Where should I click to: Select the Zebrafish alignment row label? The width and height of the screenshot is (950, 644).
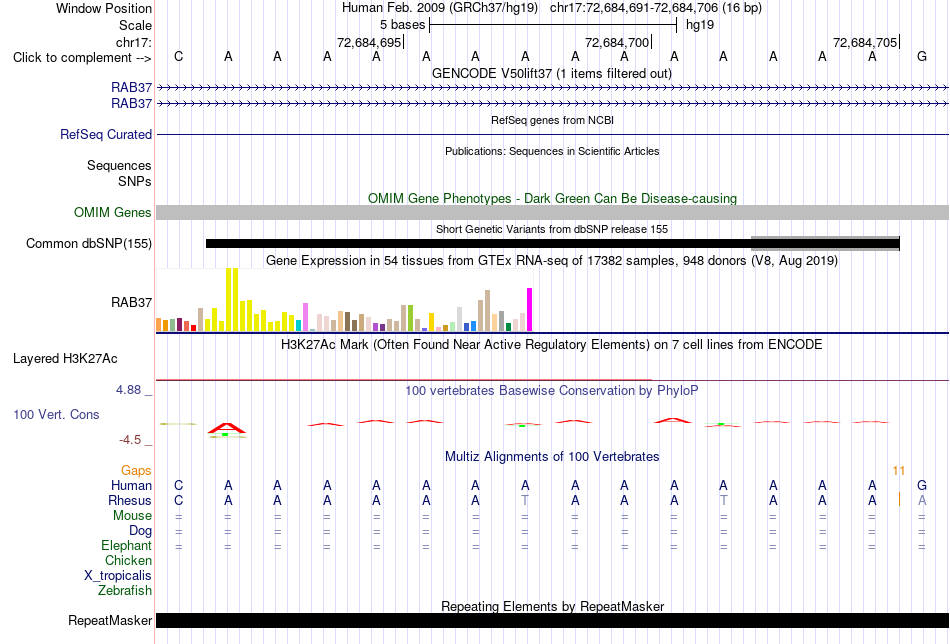(125, 590)
